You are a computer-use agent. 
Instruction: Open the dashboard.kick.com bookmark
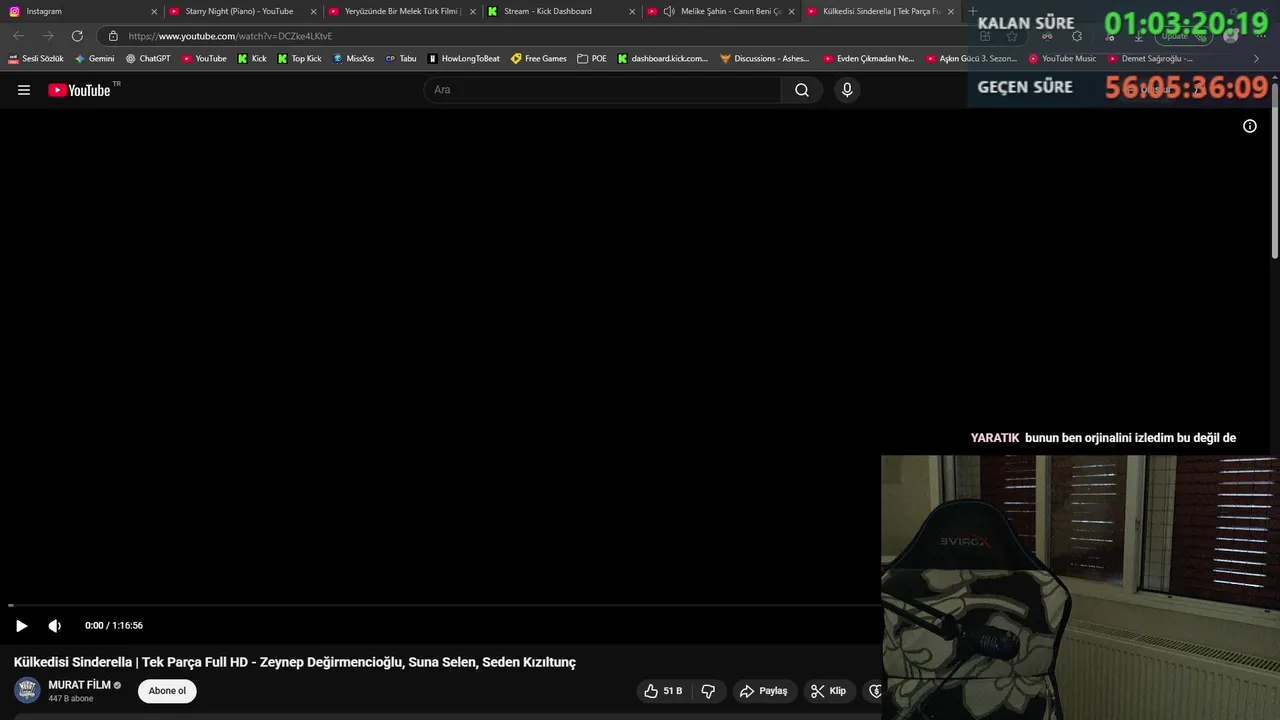click(x=662, y=59)
